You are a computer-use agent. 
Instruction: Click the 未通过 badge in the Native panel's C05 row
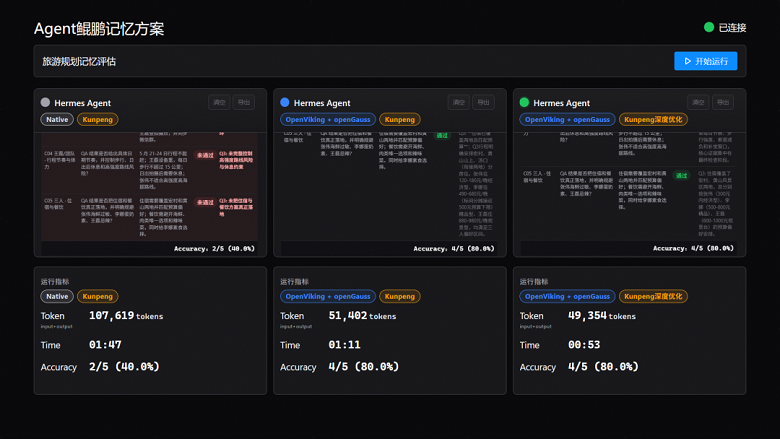pos(205,202)
